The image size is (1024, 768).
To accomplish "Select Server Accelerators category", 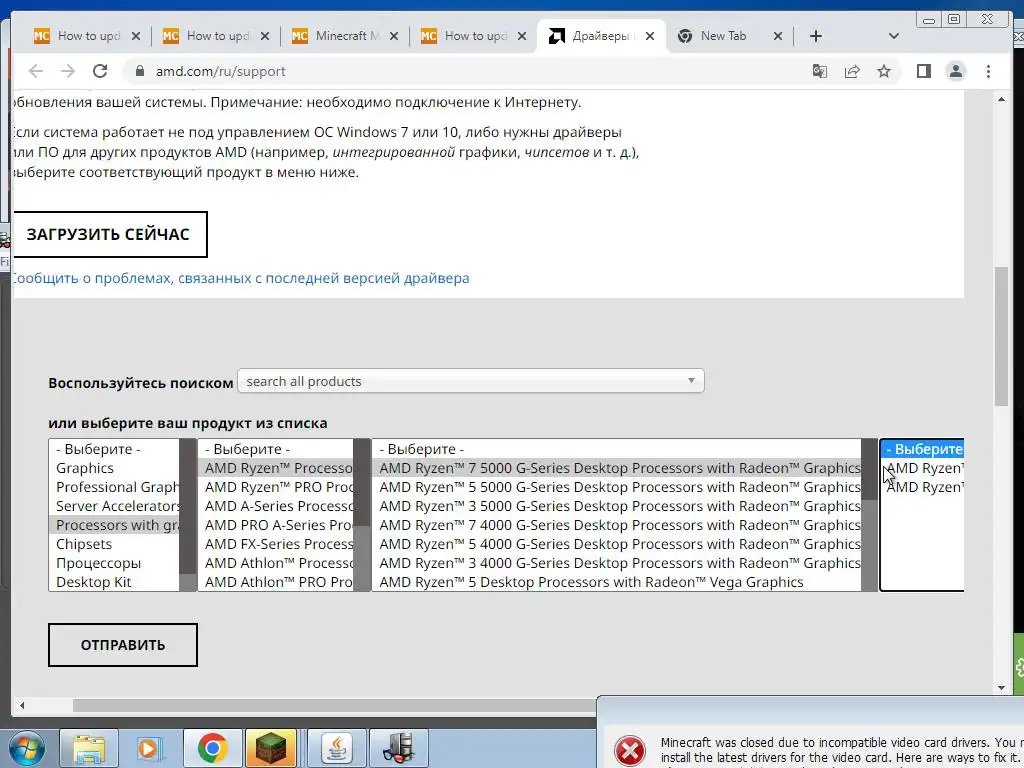I will [114, 506].
